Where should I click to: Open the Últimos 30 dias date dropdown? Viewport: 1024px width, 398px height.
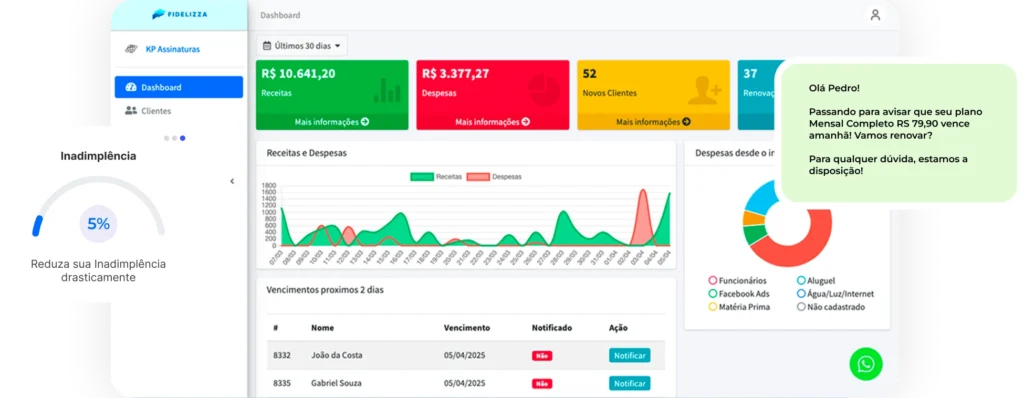(302, 46)
